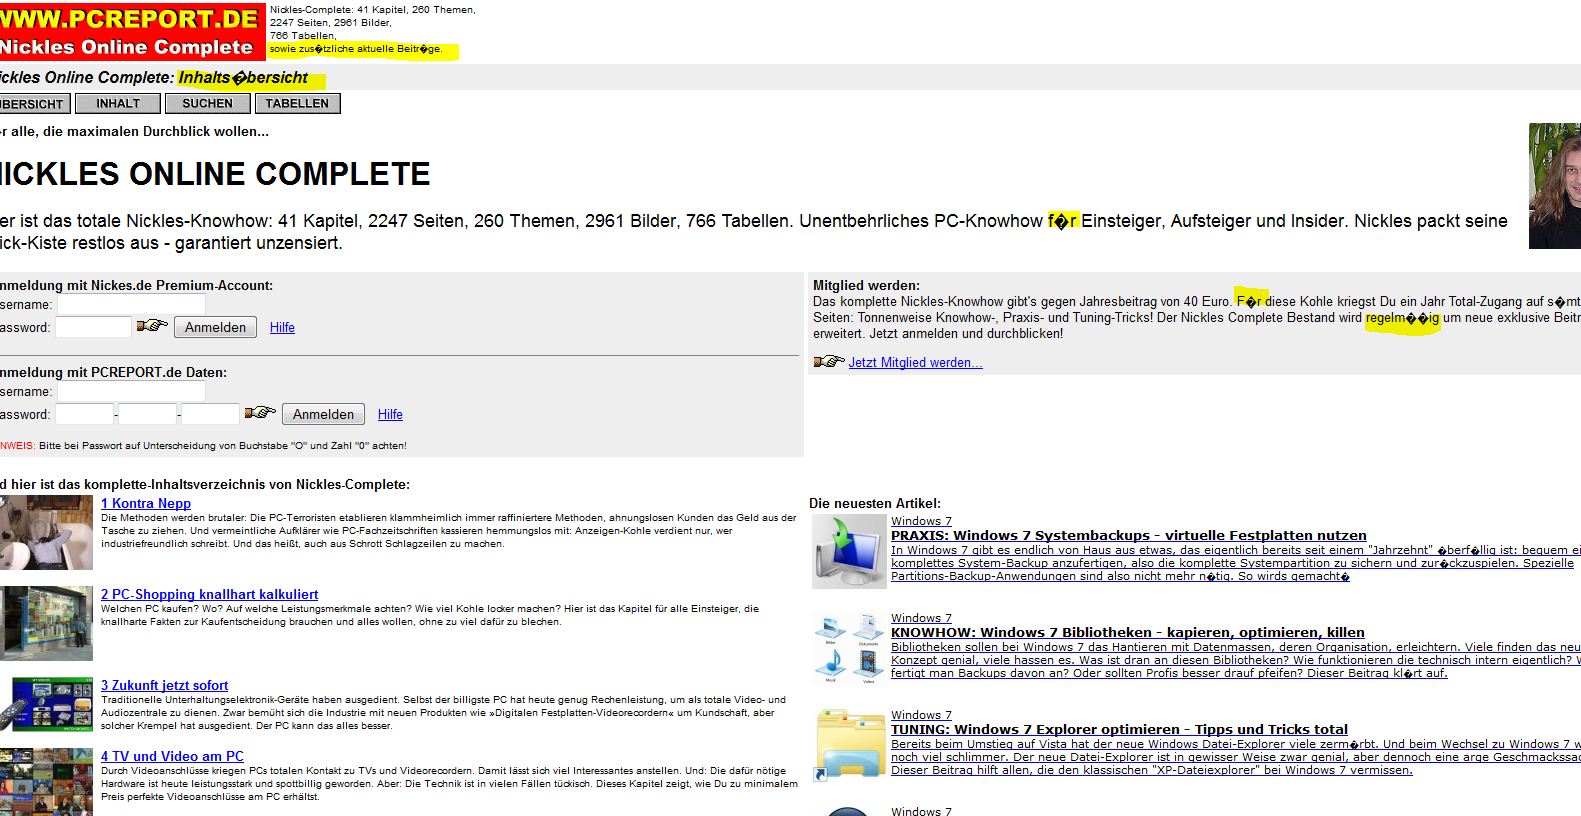
Task: Open the TABELLEN tab button
Action: 297,103
